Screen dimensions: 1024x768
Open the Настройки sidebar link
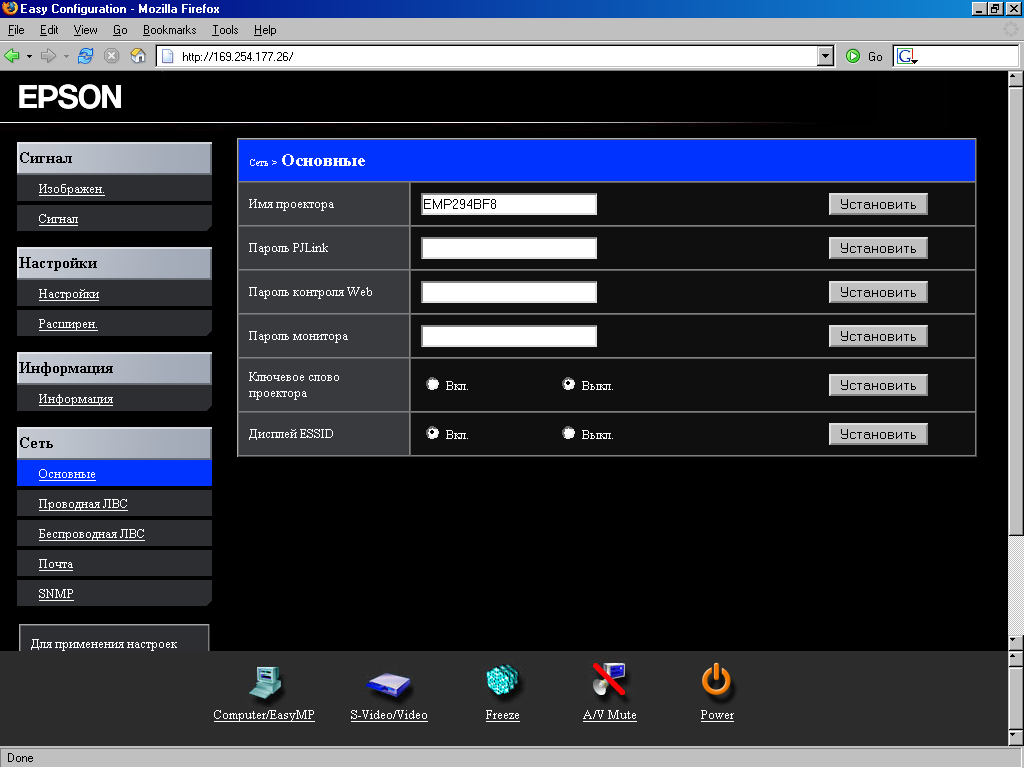[69, 294]
